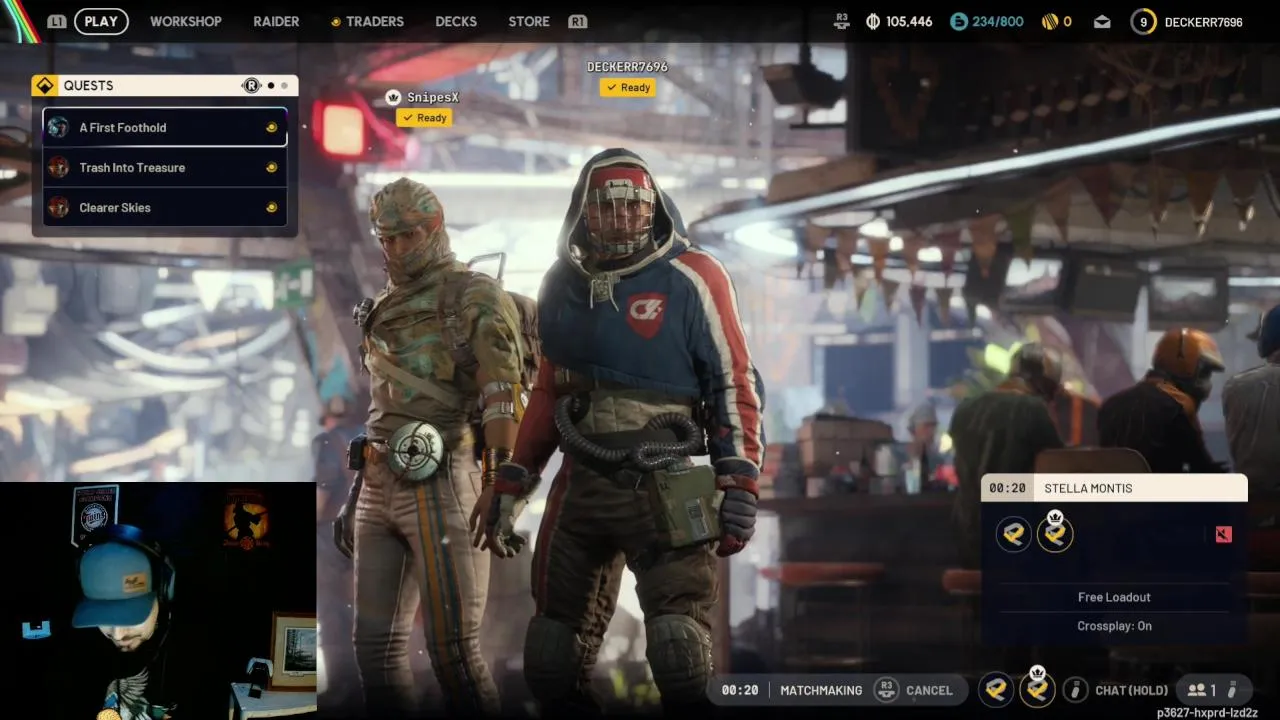The width and height of the screenshot is (1280, 720).
Task: Open the DECKERR7696 profile name in top bar
Action: click(1204, 21)
